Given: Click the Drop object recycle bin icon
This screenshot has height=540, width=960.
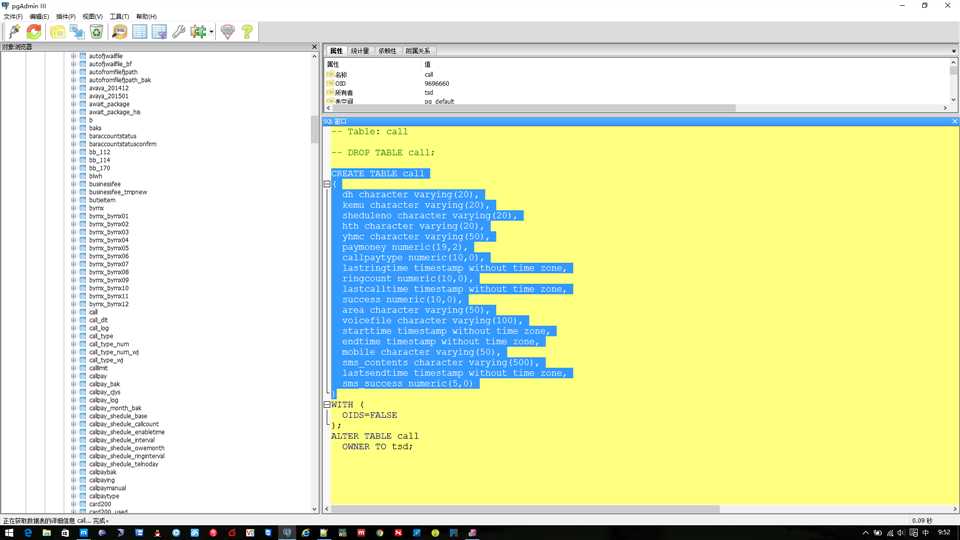Looking at the screenshot, I should tap(97, 31).
